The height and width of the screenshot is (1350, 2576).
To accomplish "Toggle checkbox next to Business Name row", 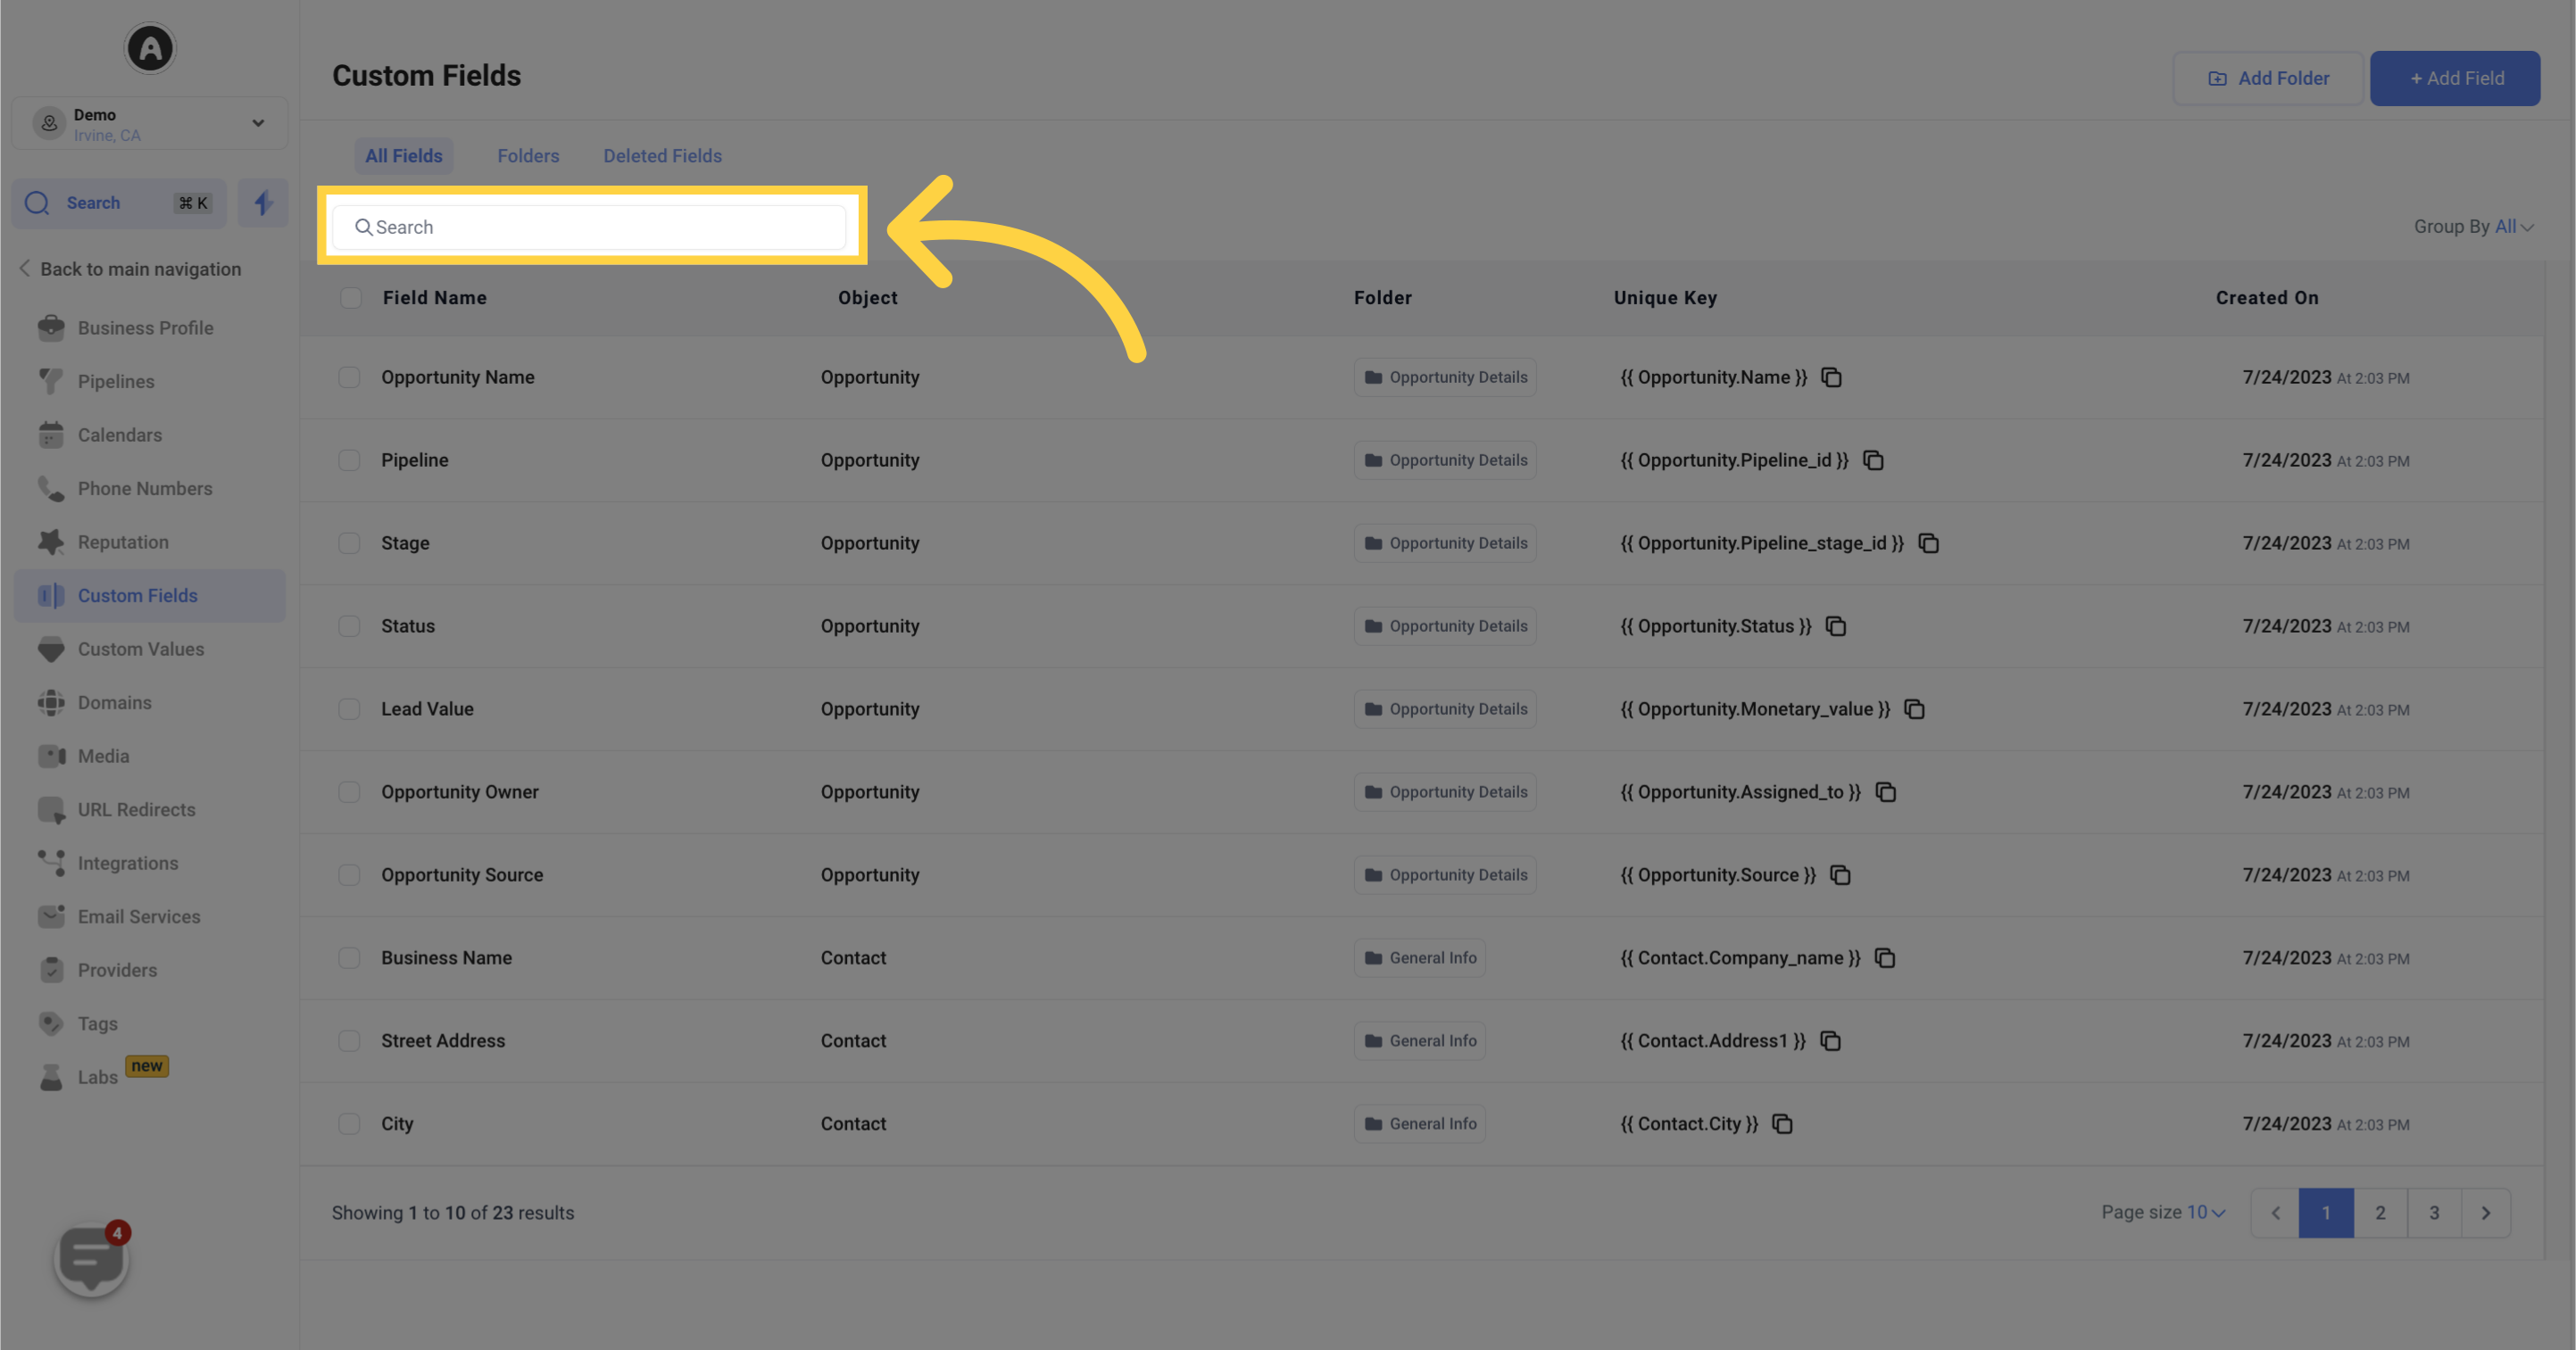I will pyautogui.click(x=347, y=957).
